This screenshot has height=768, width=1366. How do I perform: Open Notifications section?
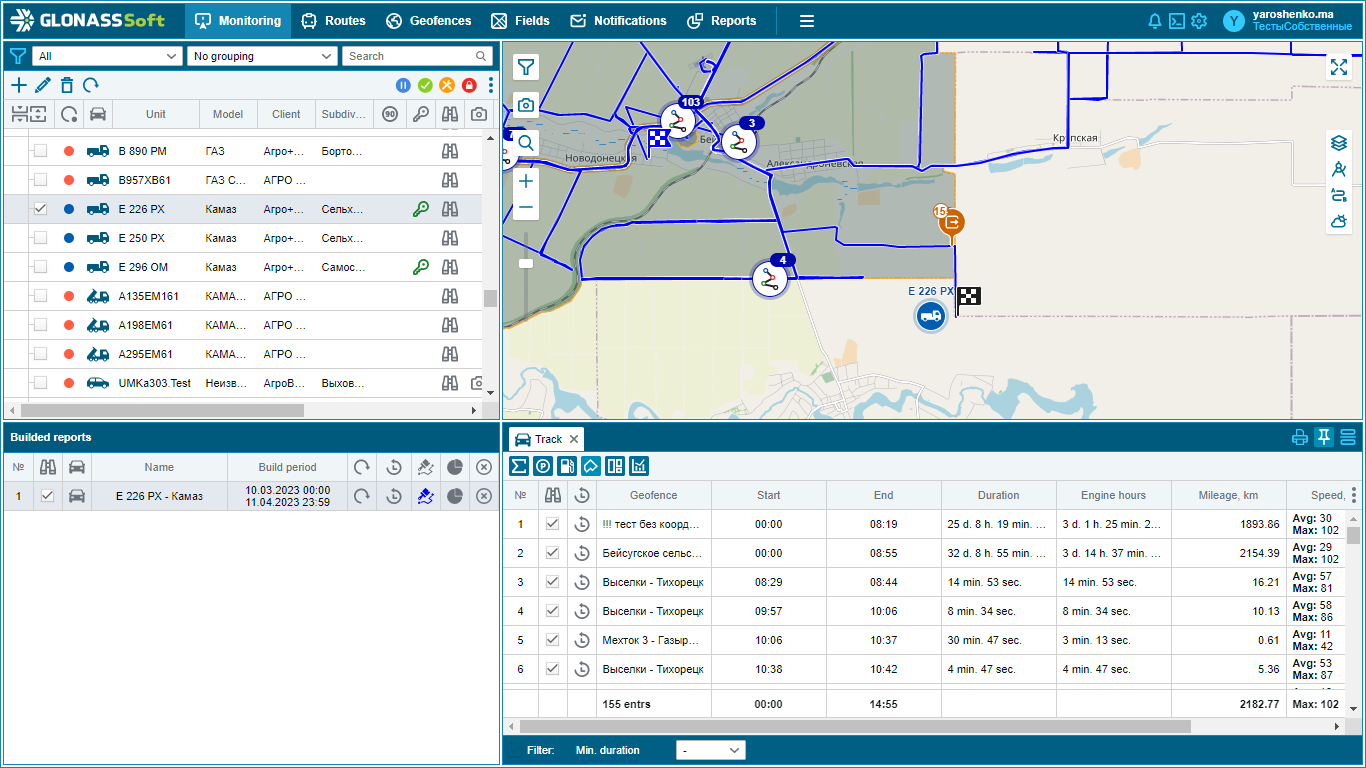(618, 21)
